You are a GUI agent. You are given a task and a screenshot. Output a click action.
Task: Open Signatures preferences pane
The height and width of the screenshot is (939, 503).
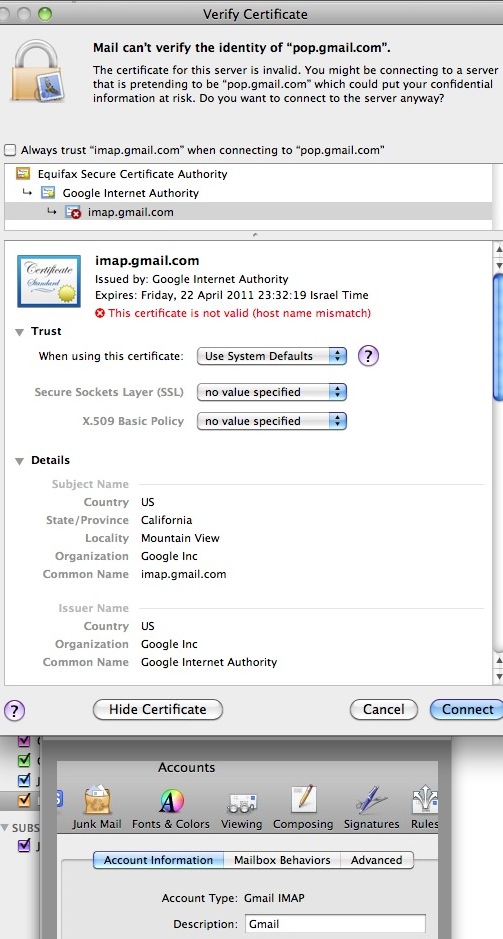tap(371, 808)
